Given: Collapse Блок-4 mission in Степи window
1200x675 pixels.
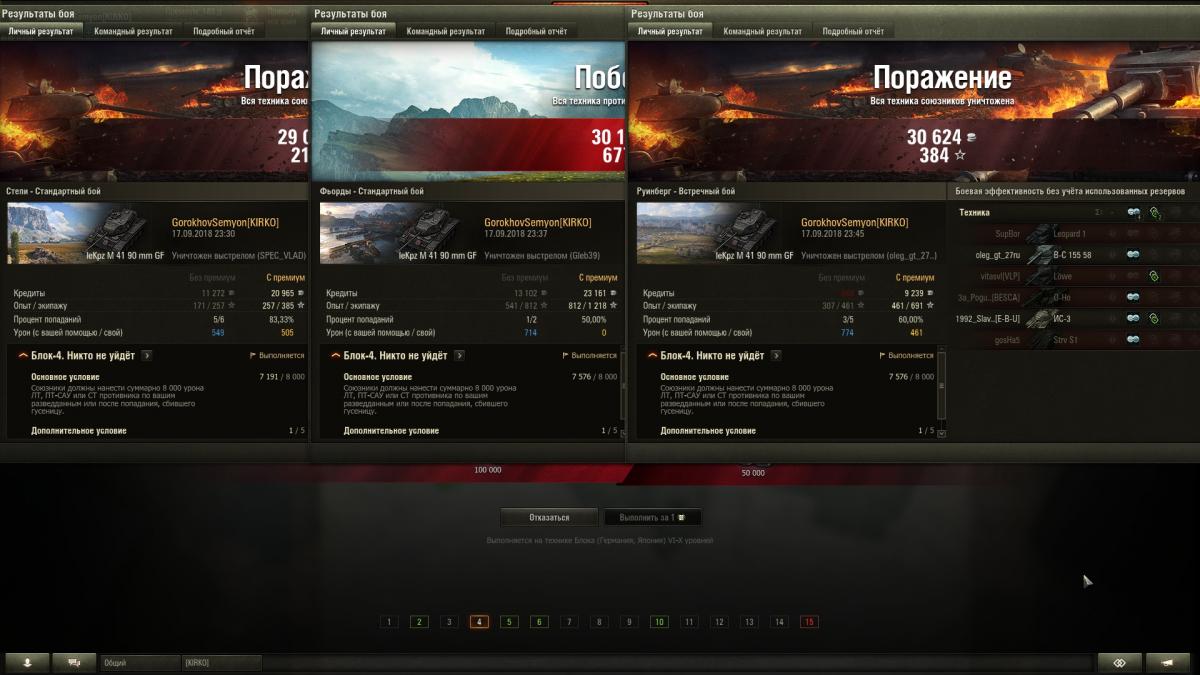Looking at the screenshot, I should point(23,355).
